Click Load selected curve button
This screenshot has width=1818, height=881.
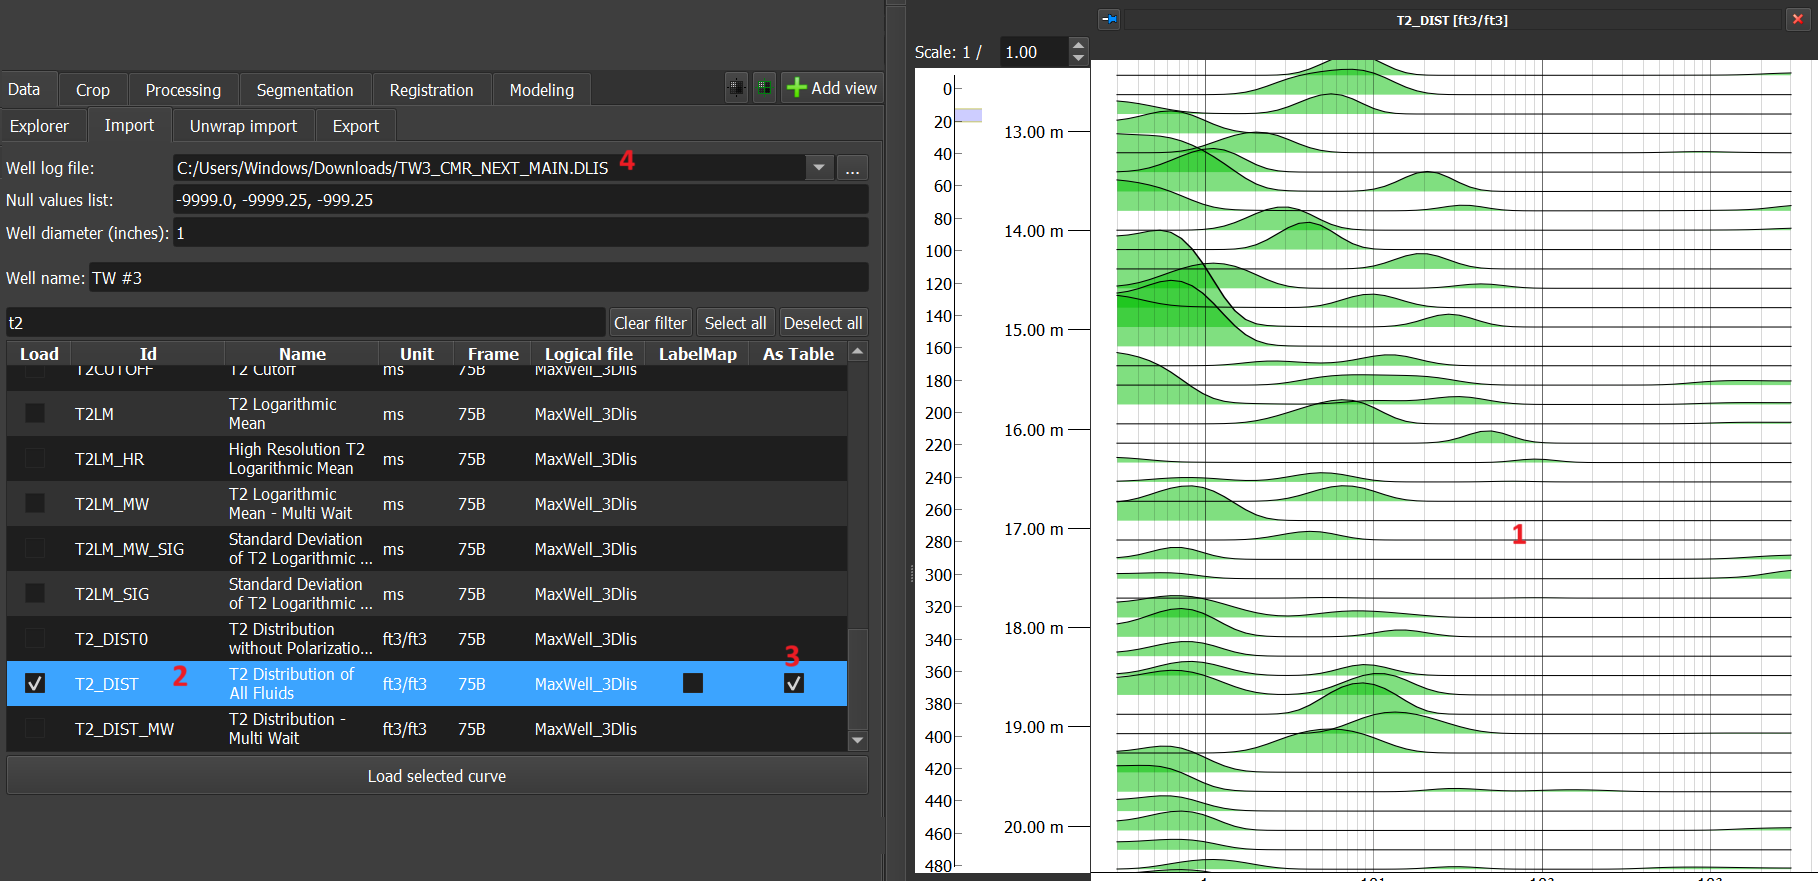click(x=437, y=776)
